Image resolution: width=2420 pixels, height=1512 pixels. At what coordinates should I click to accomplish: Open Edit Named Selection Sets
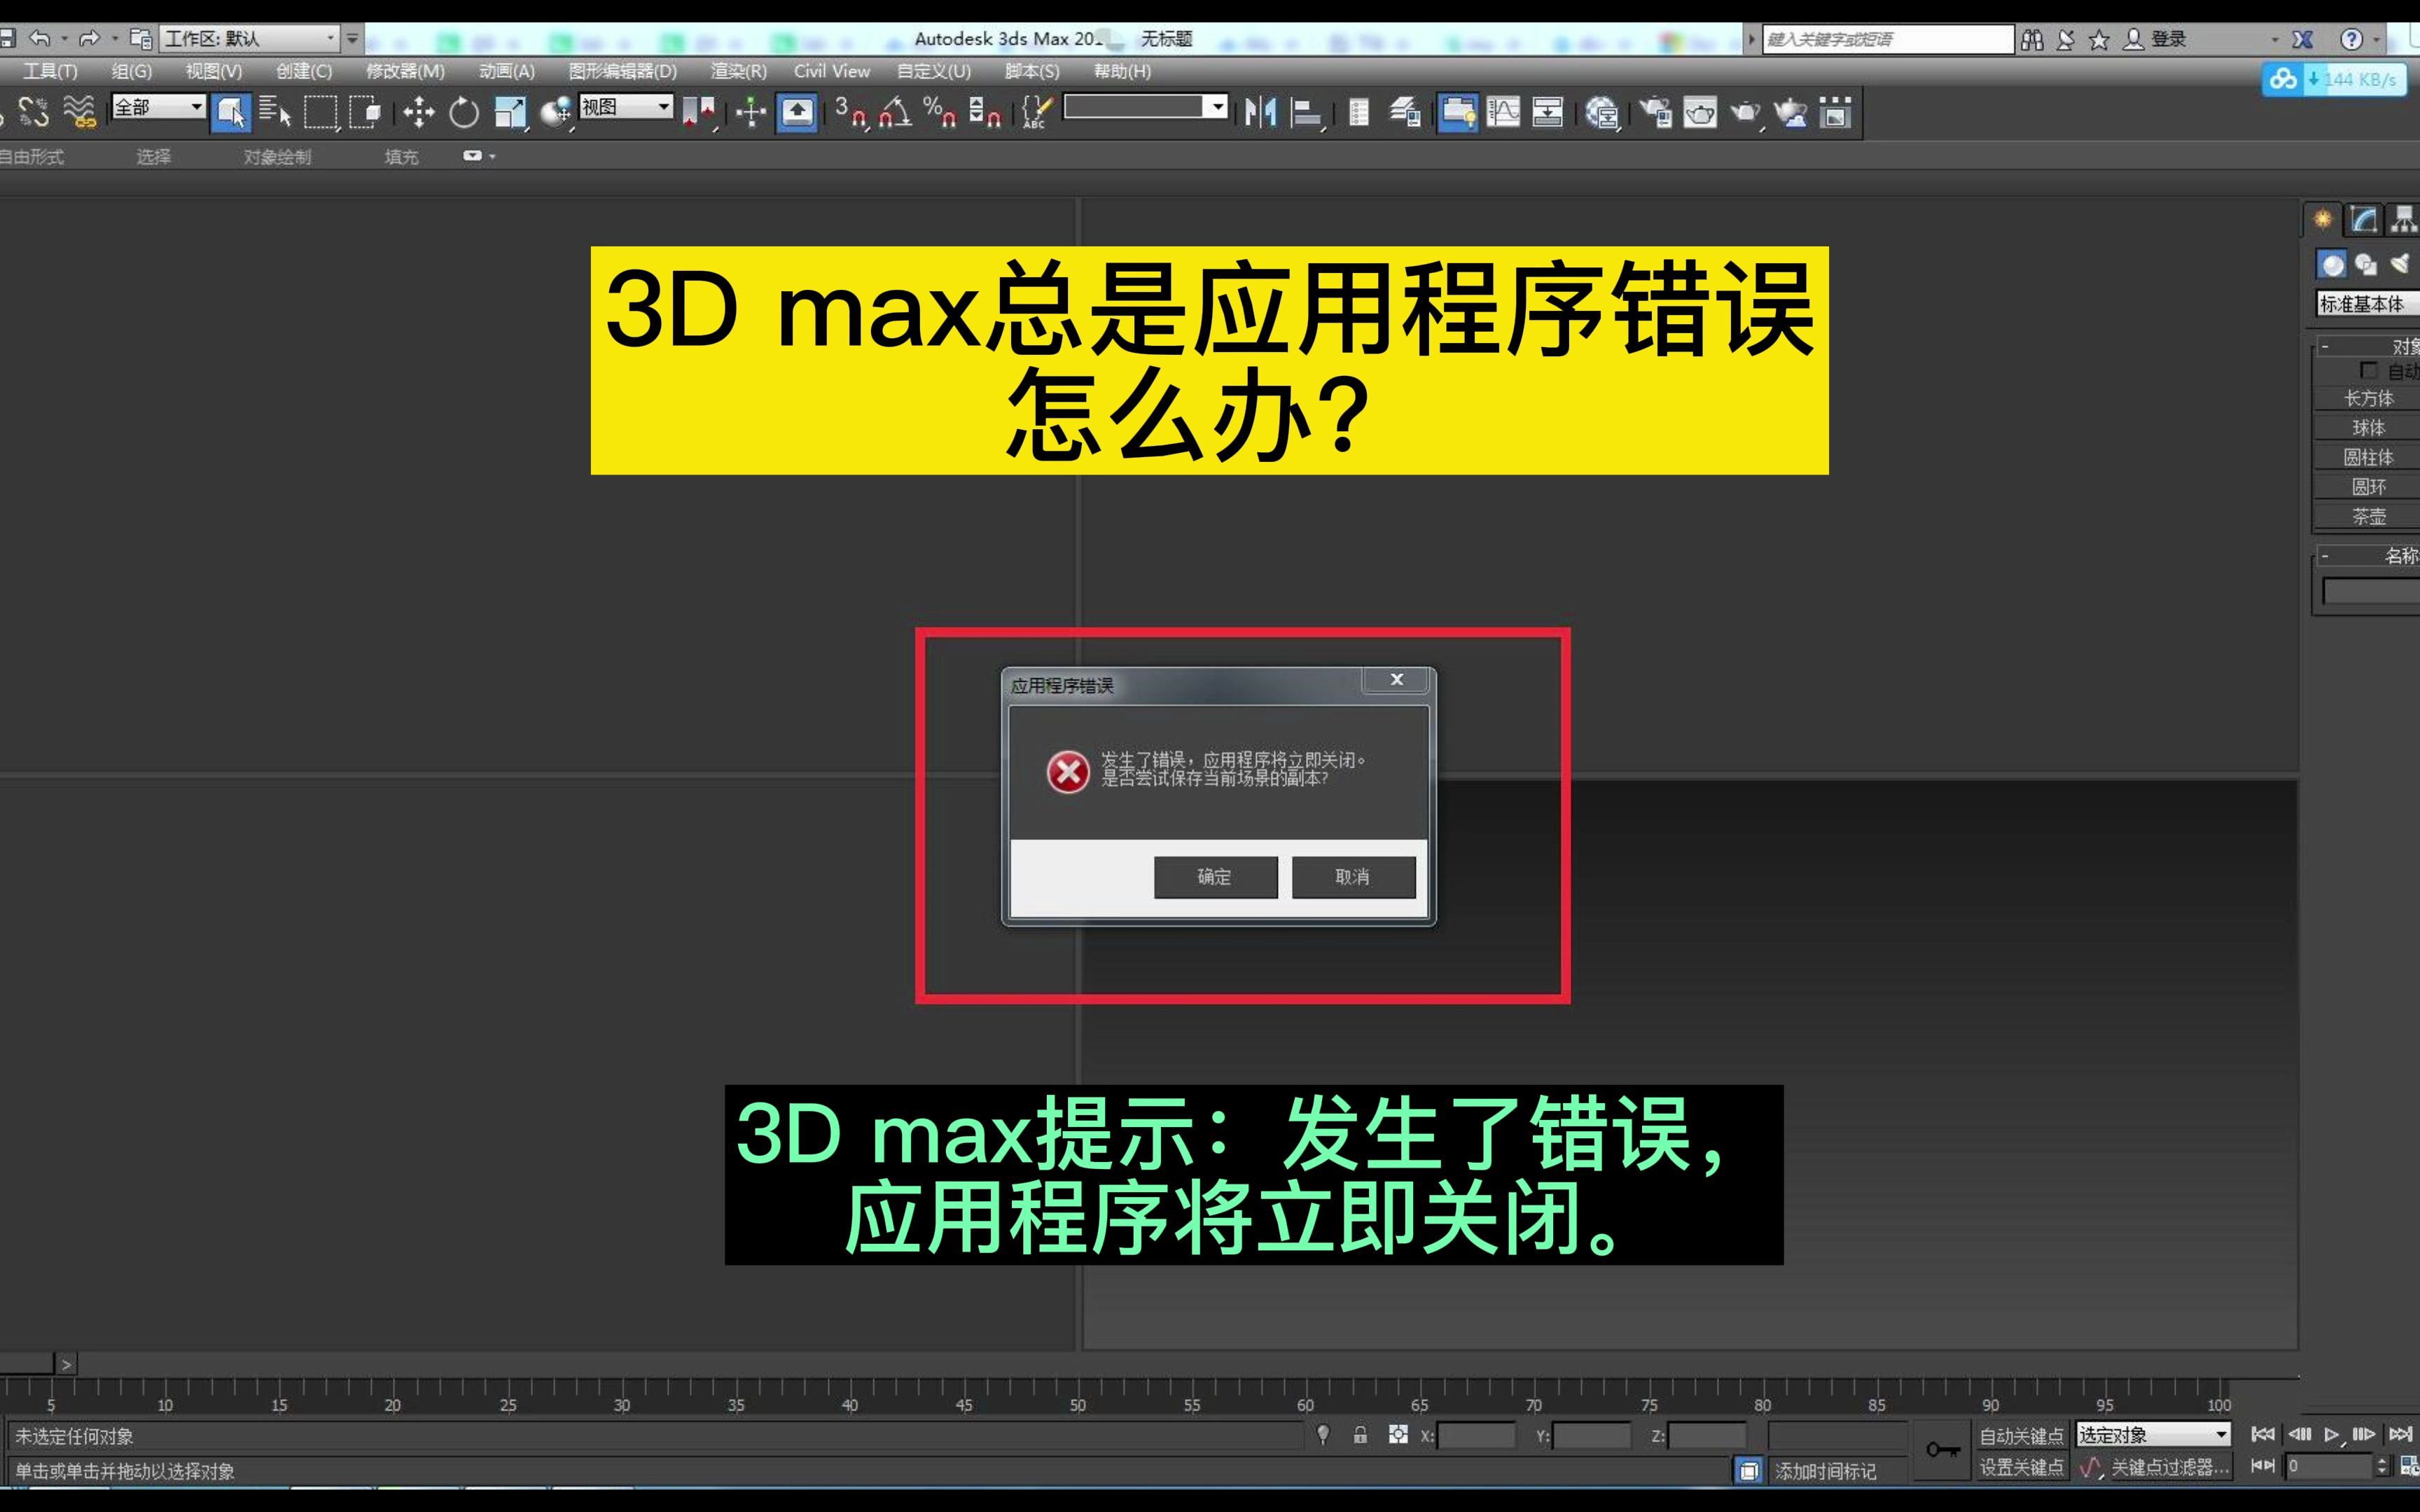1036,112
